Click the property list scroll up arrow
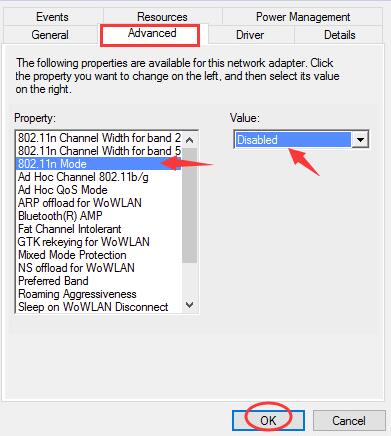Image resolution: width=391 pixels, height=436 pixels. (189, 140)
